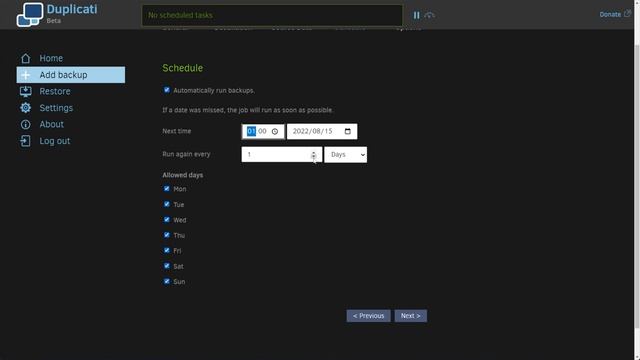
Task: Uncheck the Sat allowed day
Action: (x=167, y=266)
